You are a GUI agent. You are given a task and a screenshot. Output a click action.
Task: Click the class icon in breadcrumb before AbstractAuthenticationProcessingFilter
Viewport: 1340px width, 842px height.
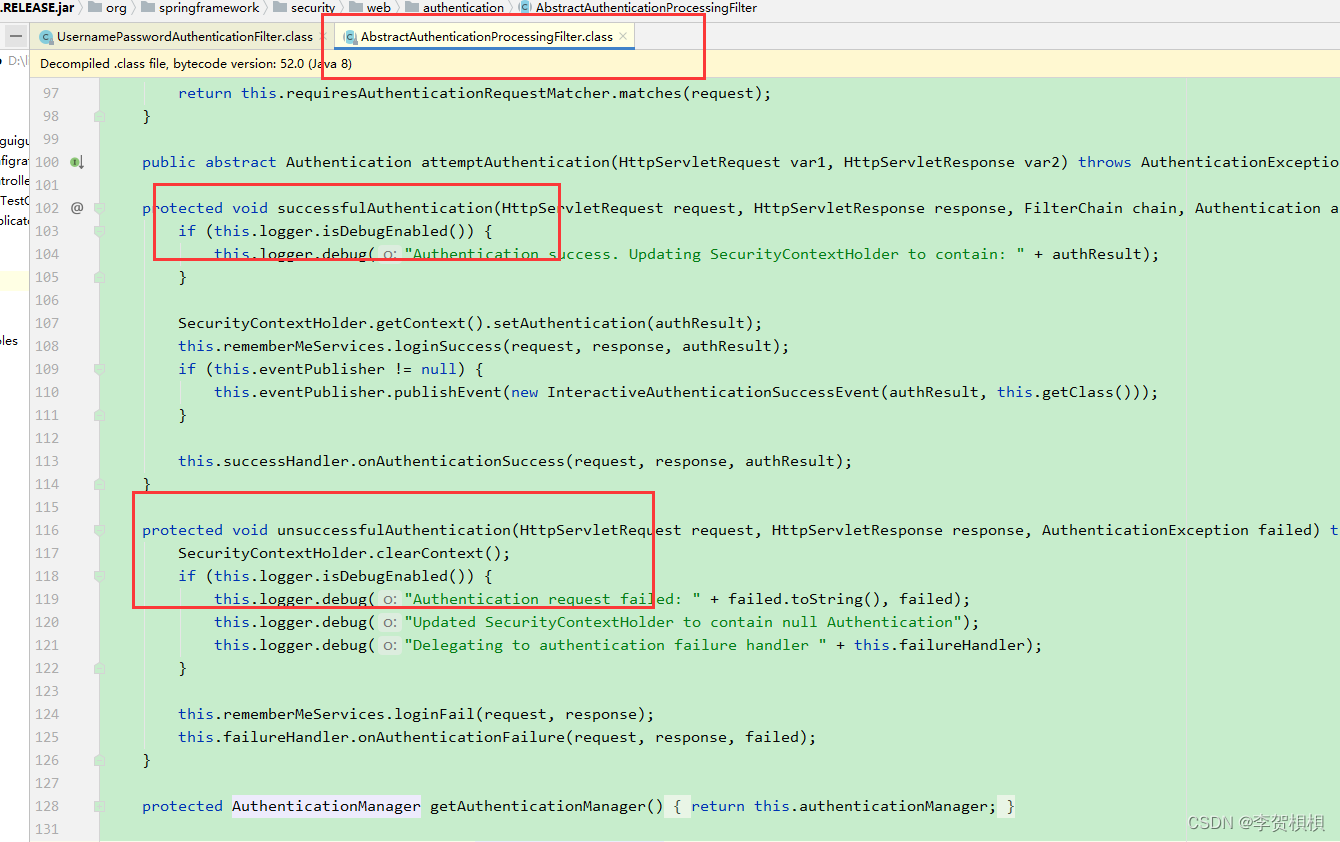(525, 8)
